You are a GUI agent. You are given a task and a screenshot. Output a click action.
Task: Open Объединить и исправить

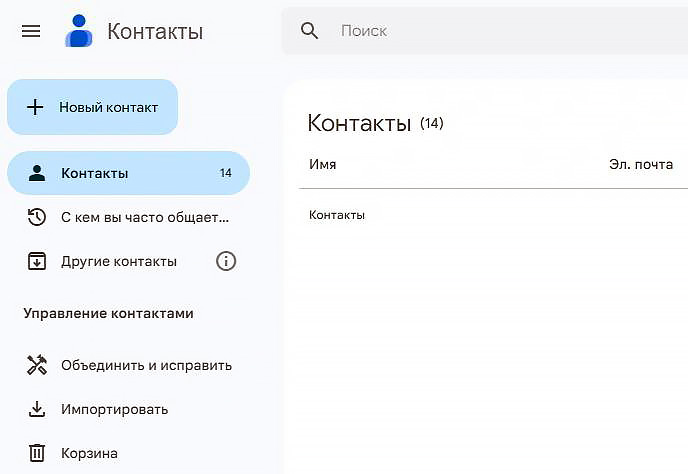point(129,365)
